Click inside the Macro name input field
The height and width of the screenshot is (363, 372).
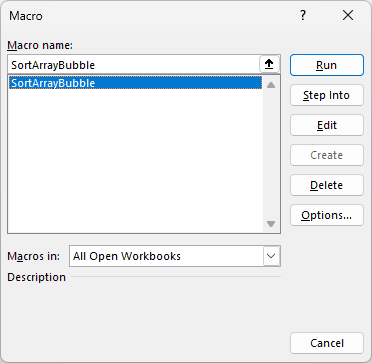[133, 65]
